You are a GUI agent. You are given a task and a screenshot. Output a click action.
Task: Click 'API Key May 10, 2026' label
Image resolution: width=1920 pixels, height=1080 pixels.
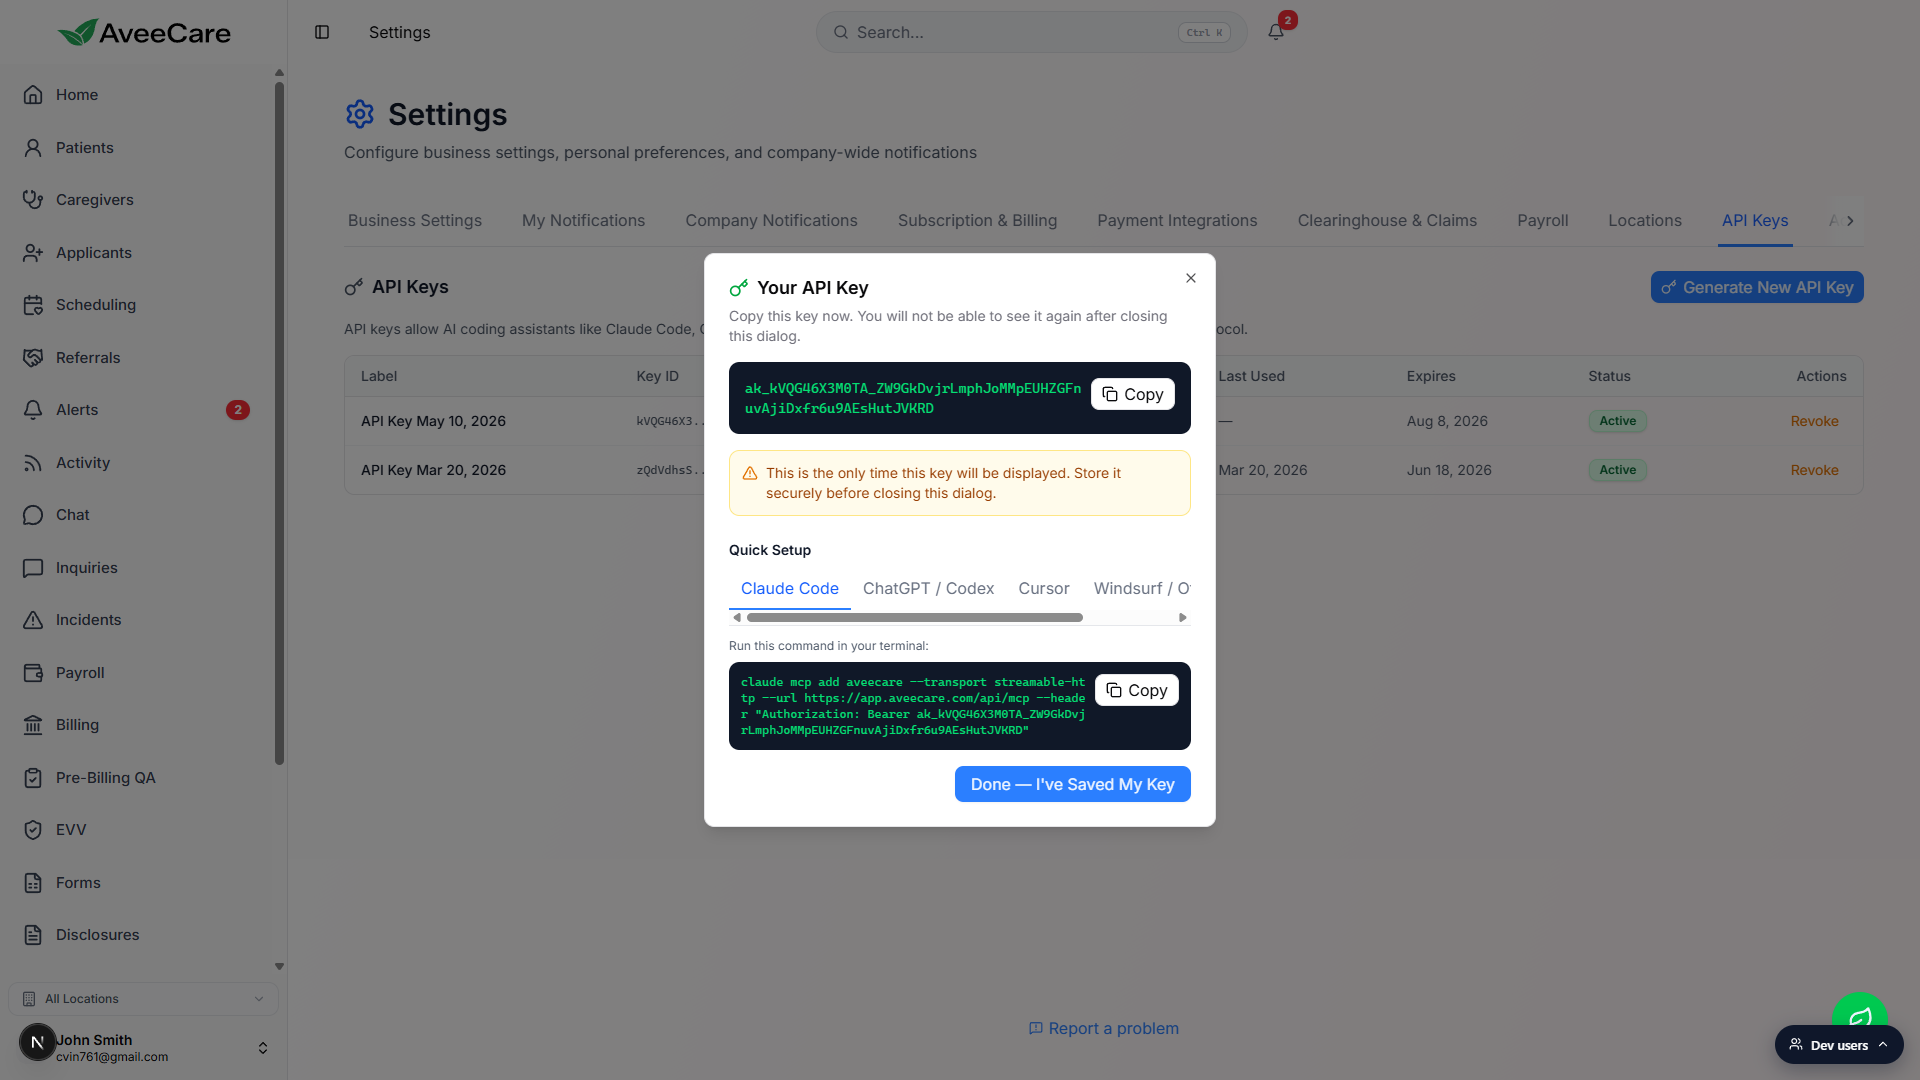point(433,421)
